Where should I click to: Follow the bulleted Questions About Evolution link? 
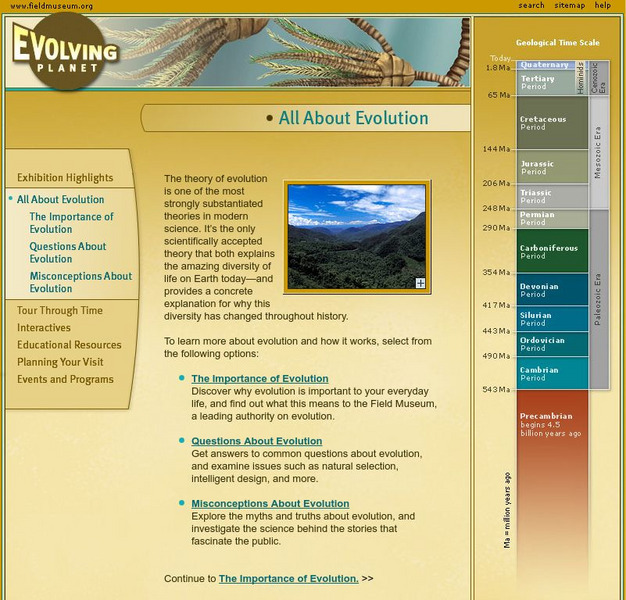(x=257, y=441)
